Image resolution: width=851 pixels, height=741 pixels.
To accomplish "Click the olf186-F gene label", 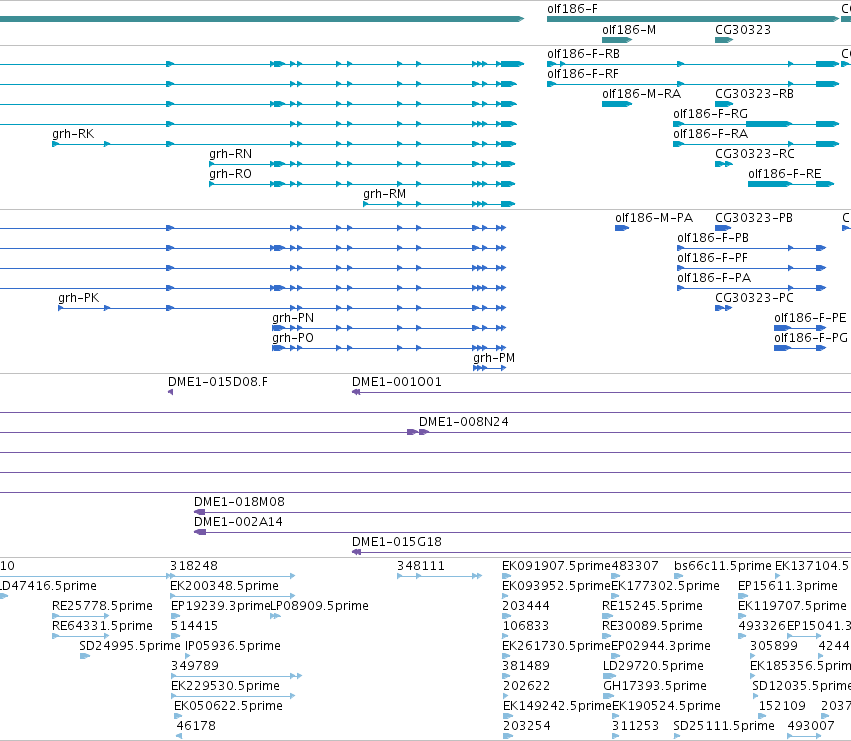I will click(572, 9).
